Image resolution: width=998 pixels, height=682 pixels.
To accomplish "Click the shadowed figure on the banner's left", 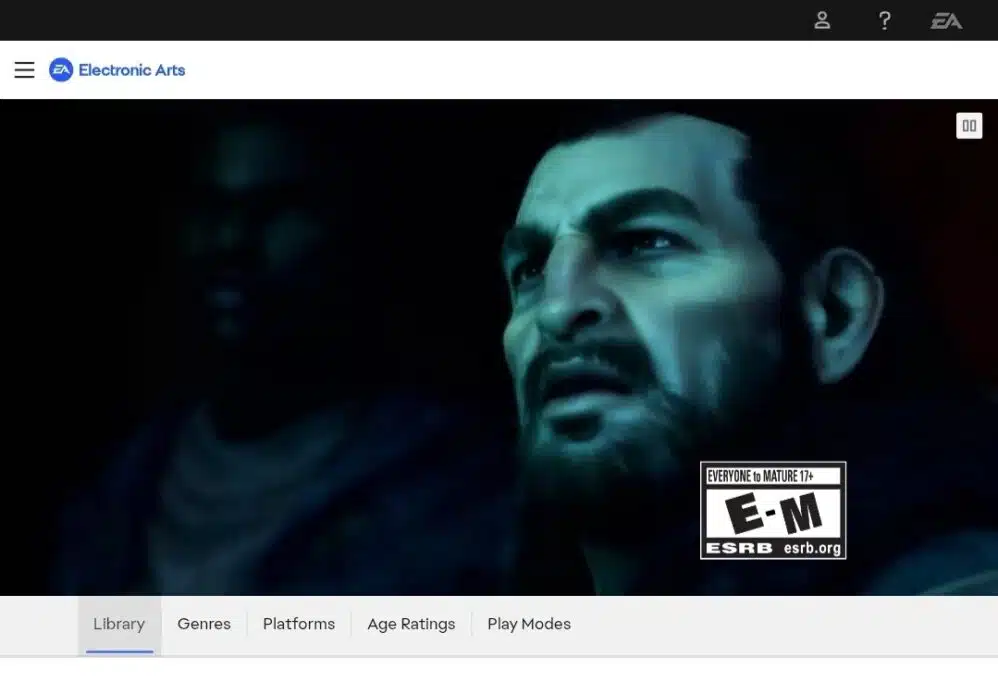I will coord(240,330).
